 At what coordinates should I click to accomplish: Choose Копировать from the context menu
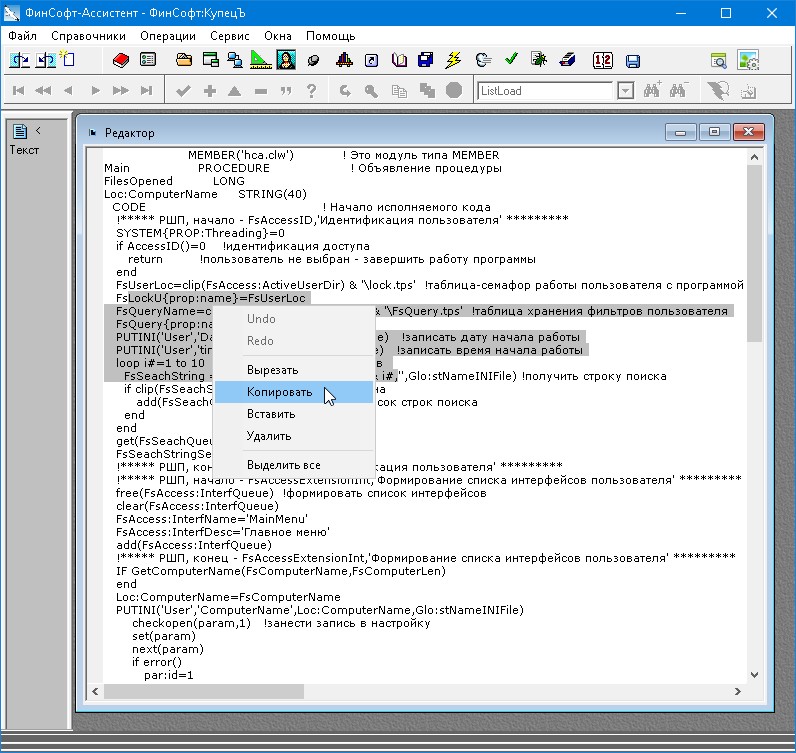279,392
